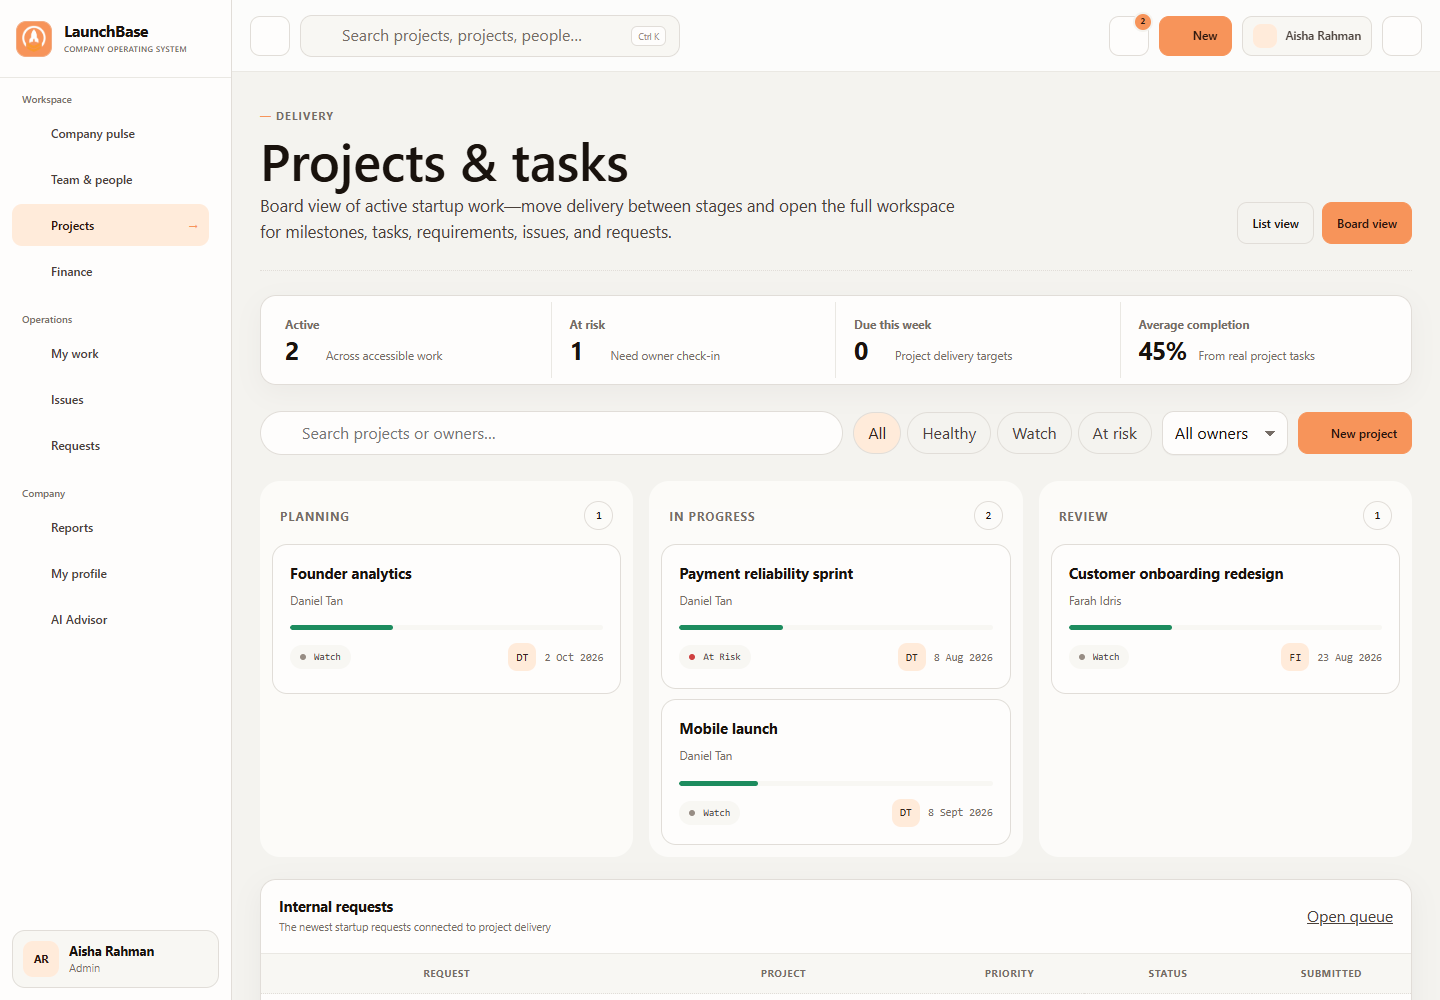Click the SUBMITTED column header

point(1330,973)
